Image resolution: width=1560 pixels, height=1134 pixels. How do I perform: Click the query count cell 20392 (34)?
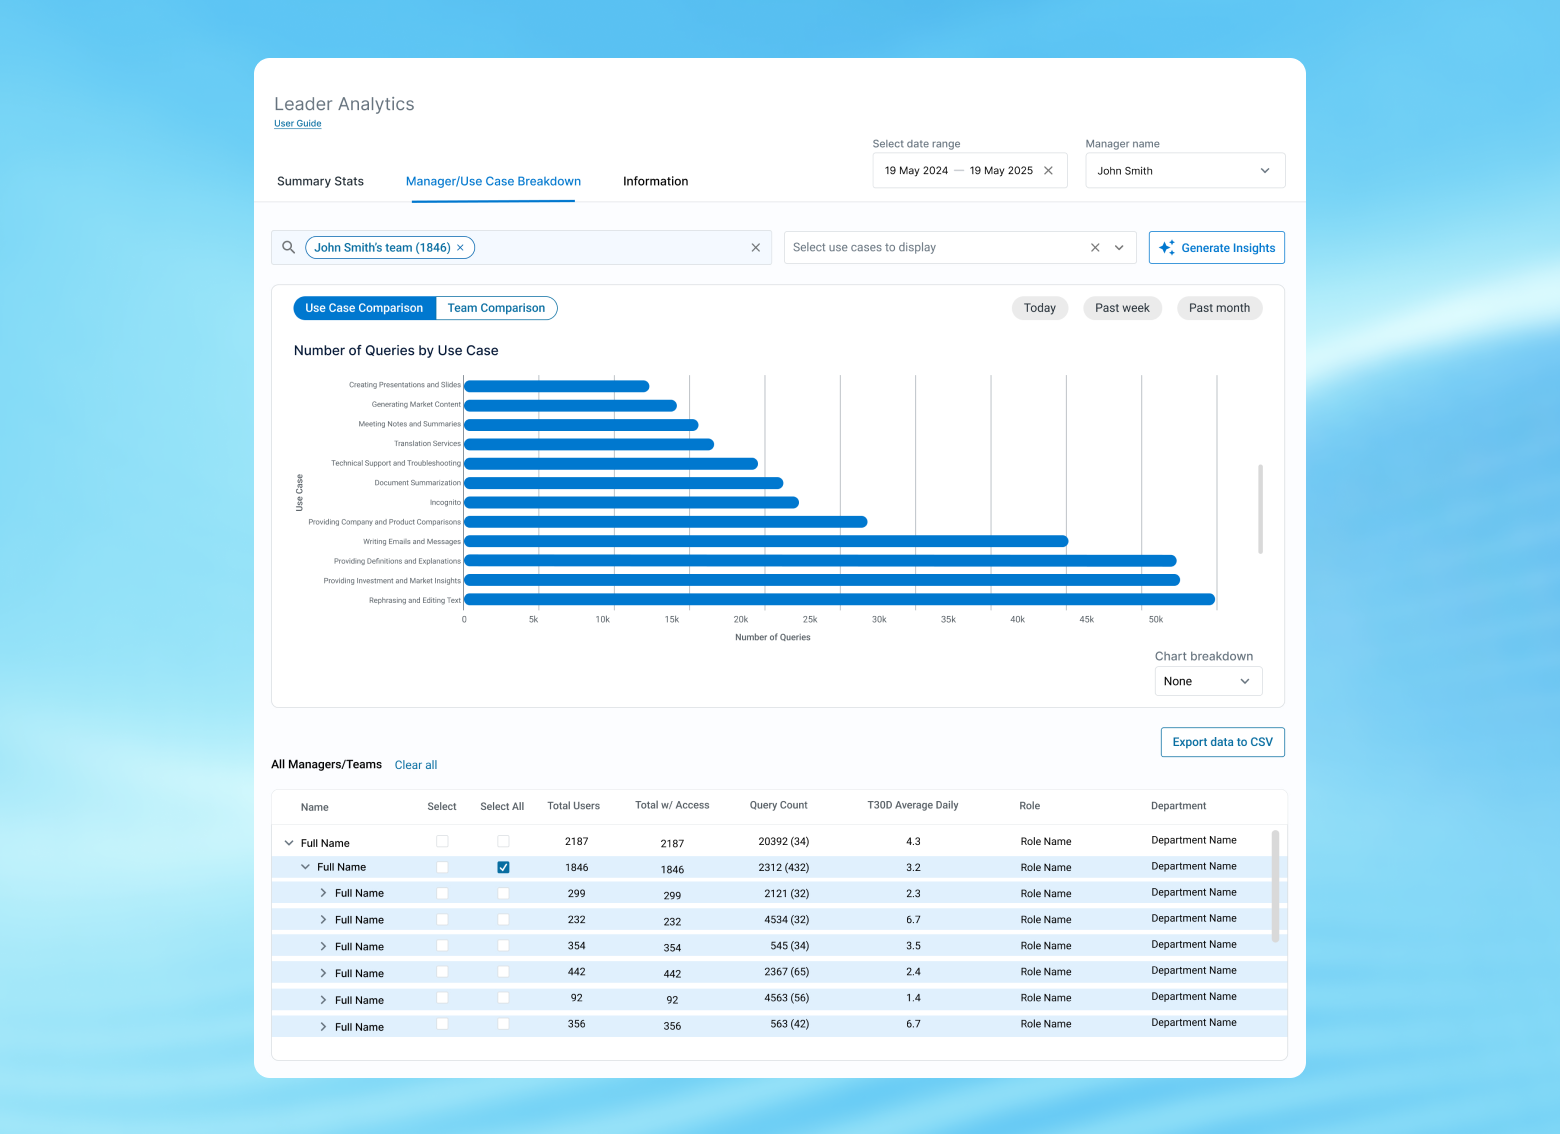click(x=784, y=841)
